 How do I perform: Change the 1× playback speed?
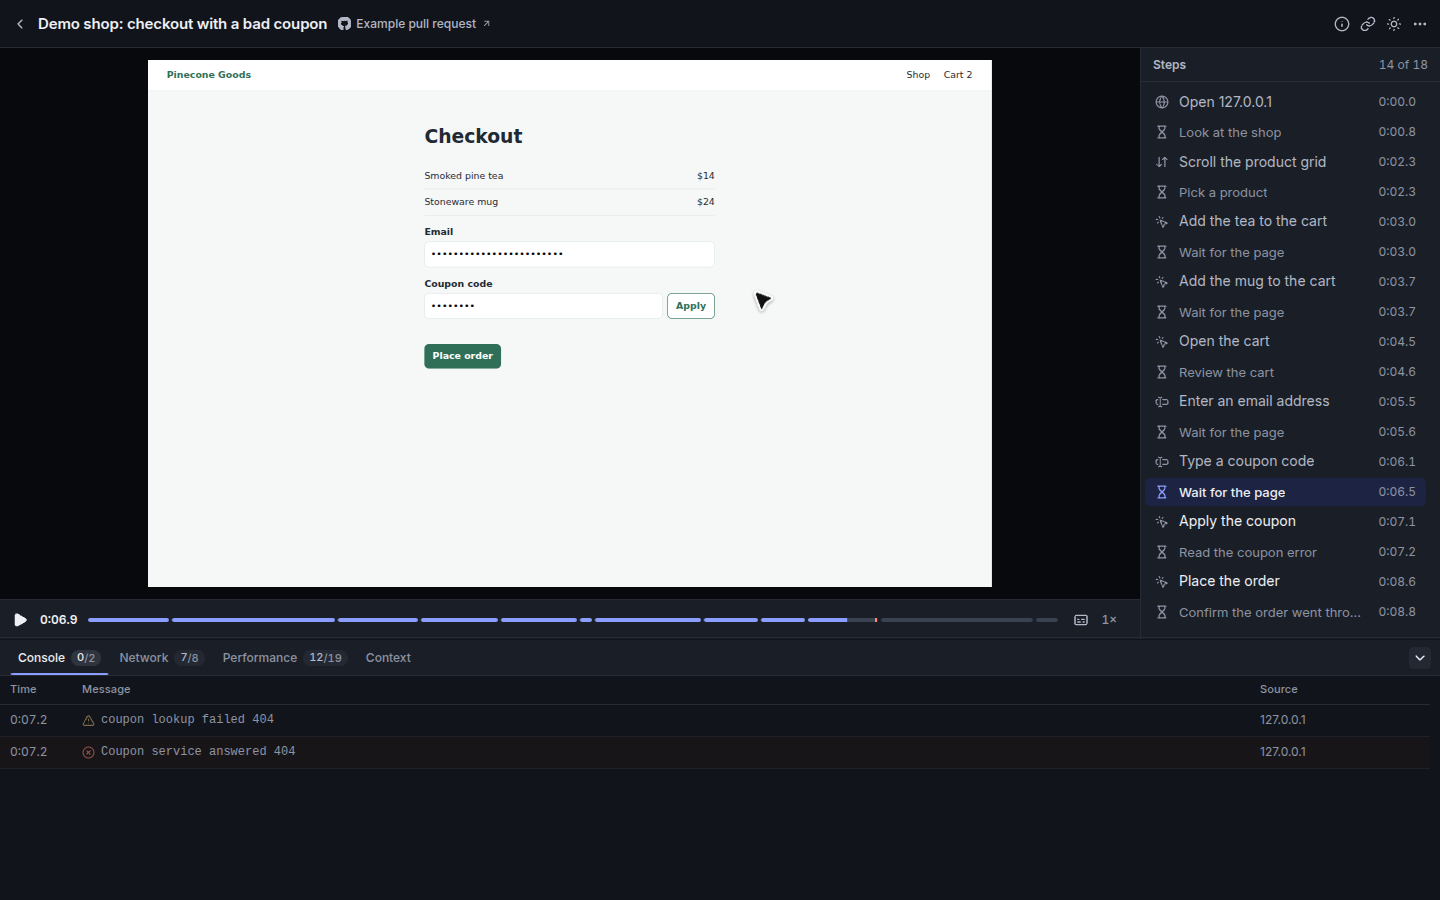pos(1109,620)
